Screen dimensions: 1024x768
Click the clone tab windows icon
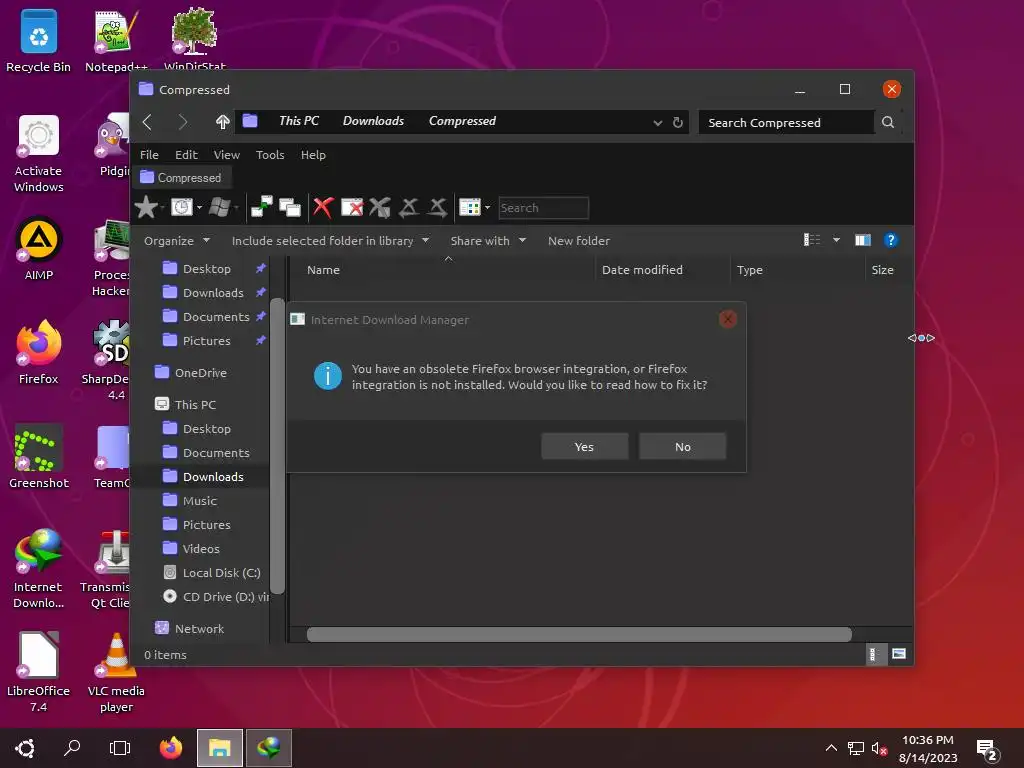click(x=290, y=207)
